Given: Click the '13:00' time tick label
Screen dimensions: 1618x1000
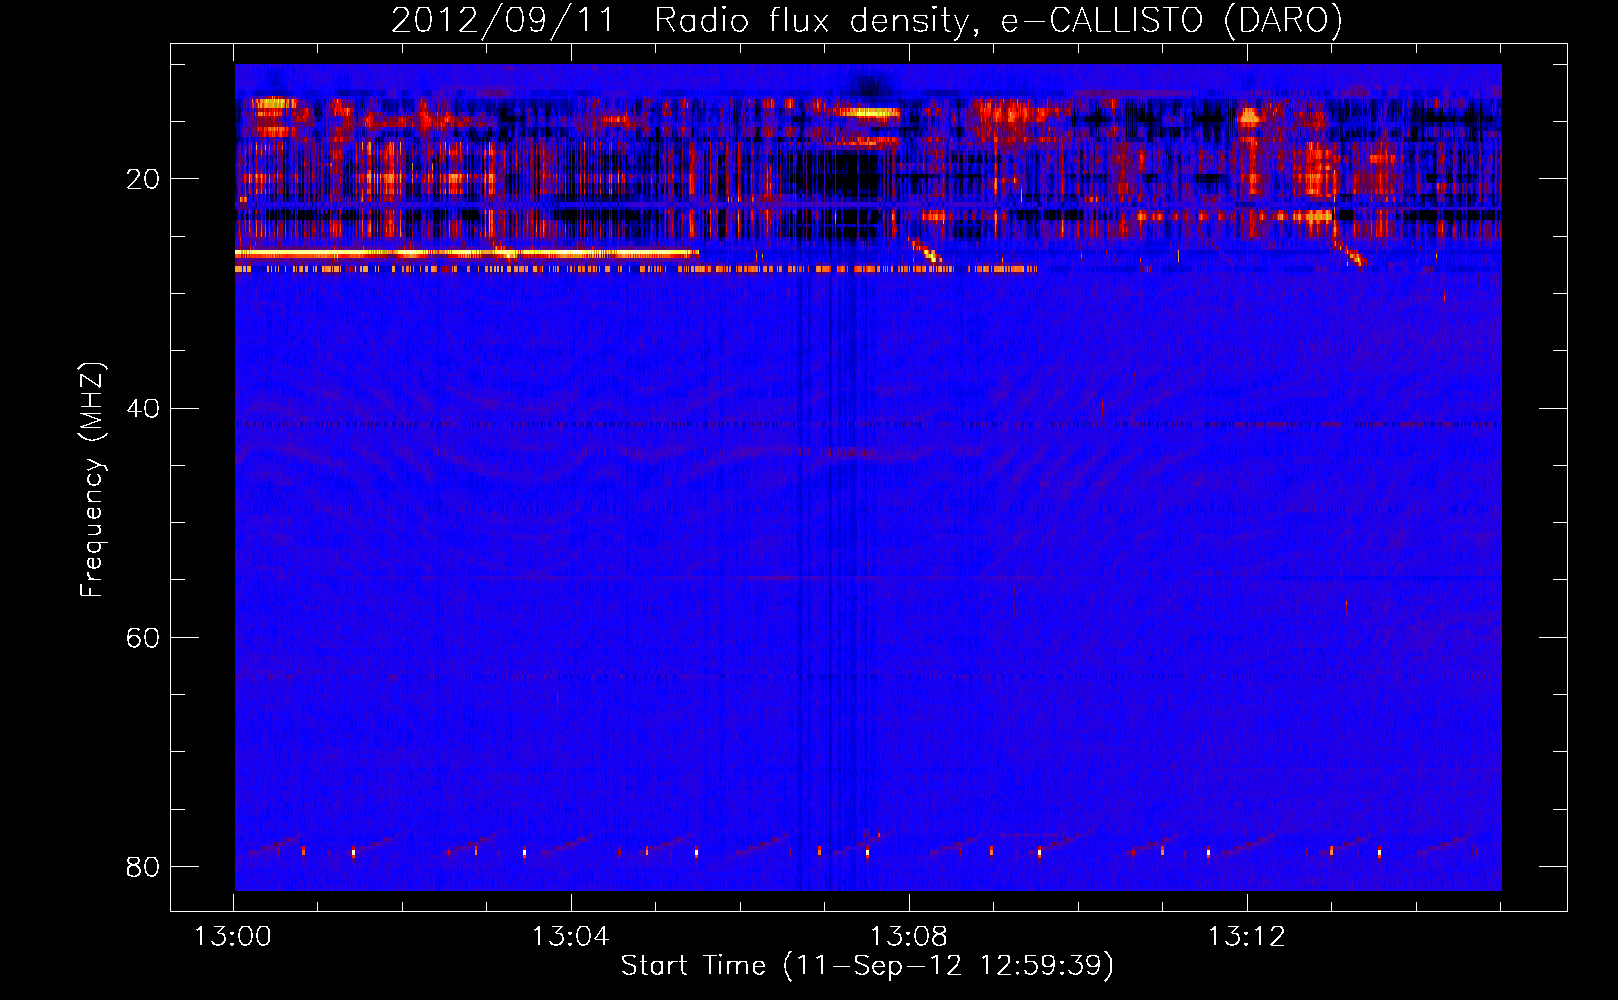Looking at the screenshot, I should pyautogui.click(x=233, y=937).
